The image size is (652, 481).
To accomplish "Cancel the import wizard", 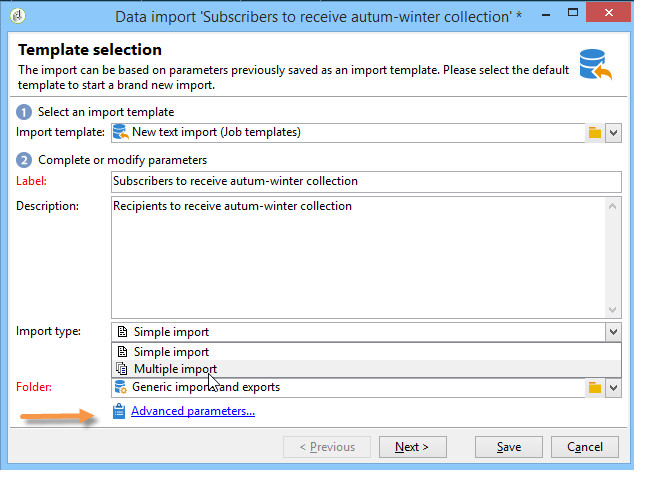I will point(585,447).
